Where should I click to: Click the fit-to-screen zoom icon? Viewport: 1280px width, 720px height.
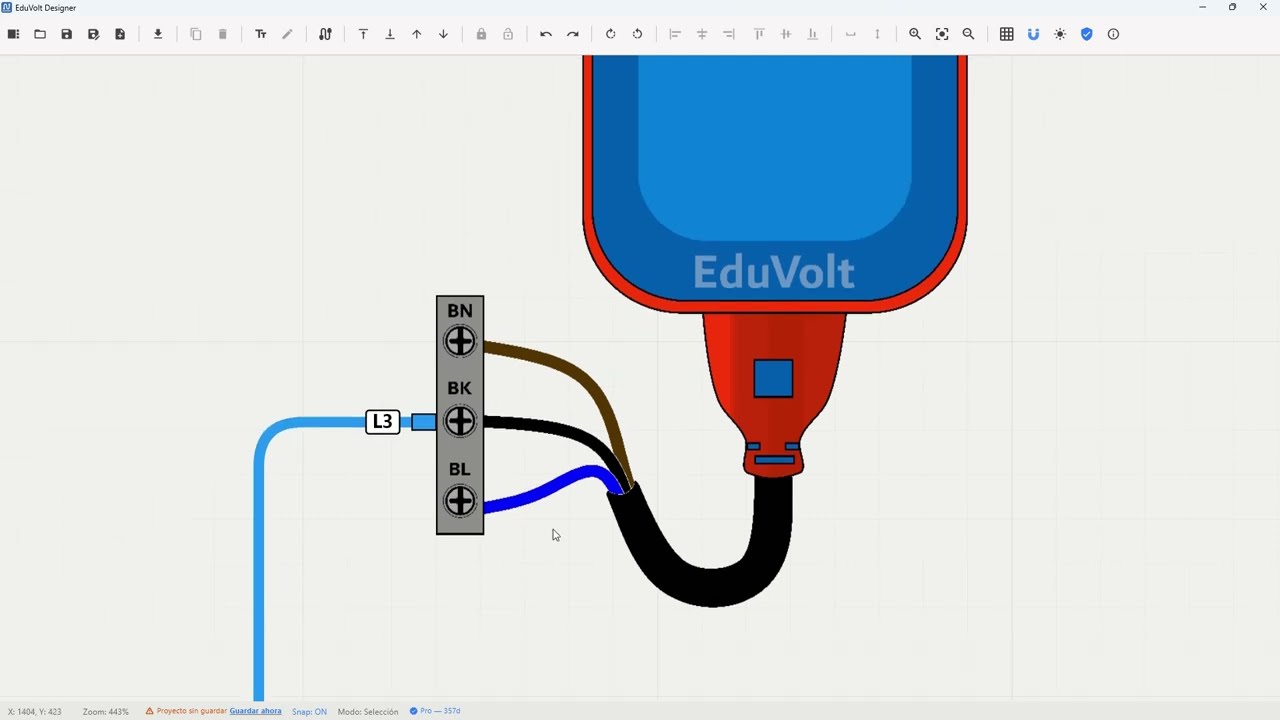pos(942,34)
